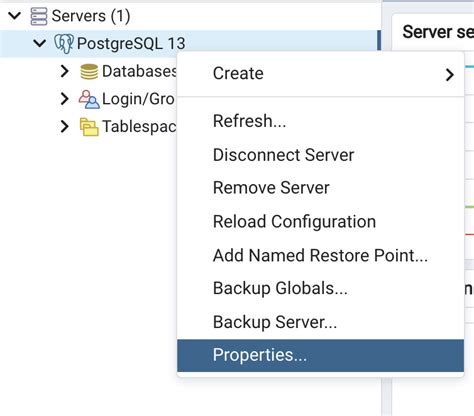Image resolution: width=474 pixels, height=416 pixels.
Task: Select Remove Server from the menu
Action: click(320, 188)
